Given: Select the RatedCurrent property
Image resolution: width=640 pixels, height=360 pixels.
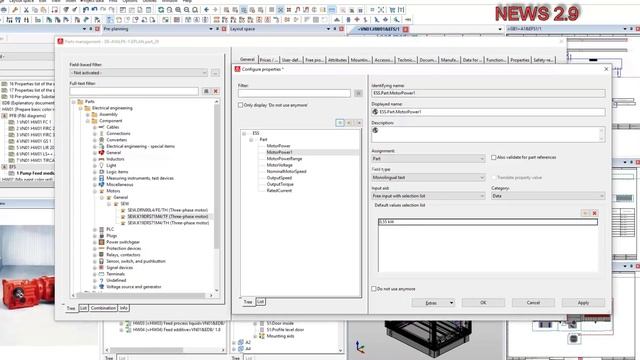Looking at the screenshot, I should pyautogui.click(x=279, y=191).
